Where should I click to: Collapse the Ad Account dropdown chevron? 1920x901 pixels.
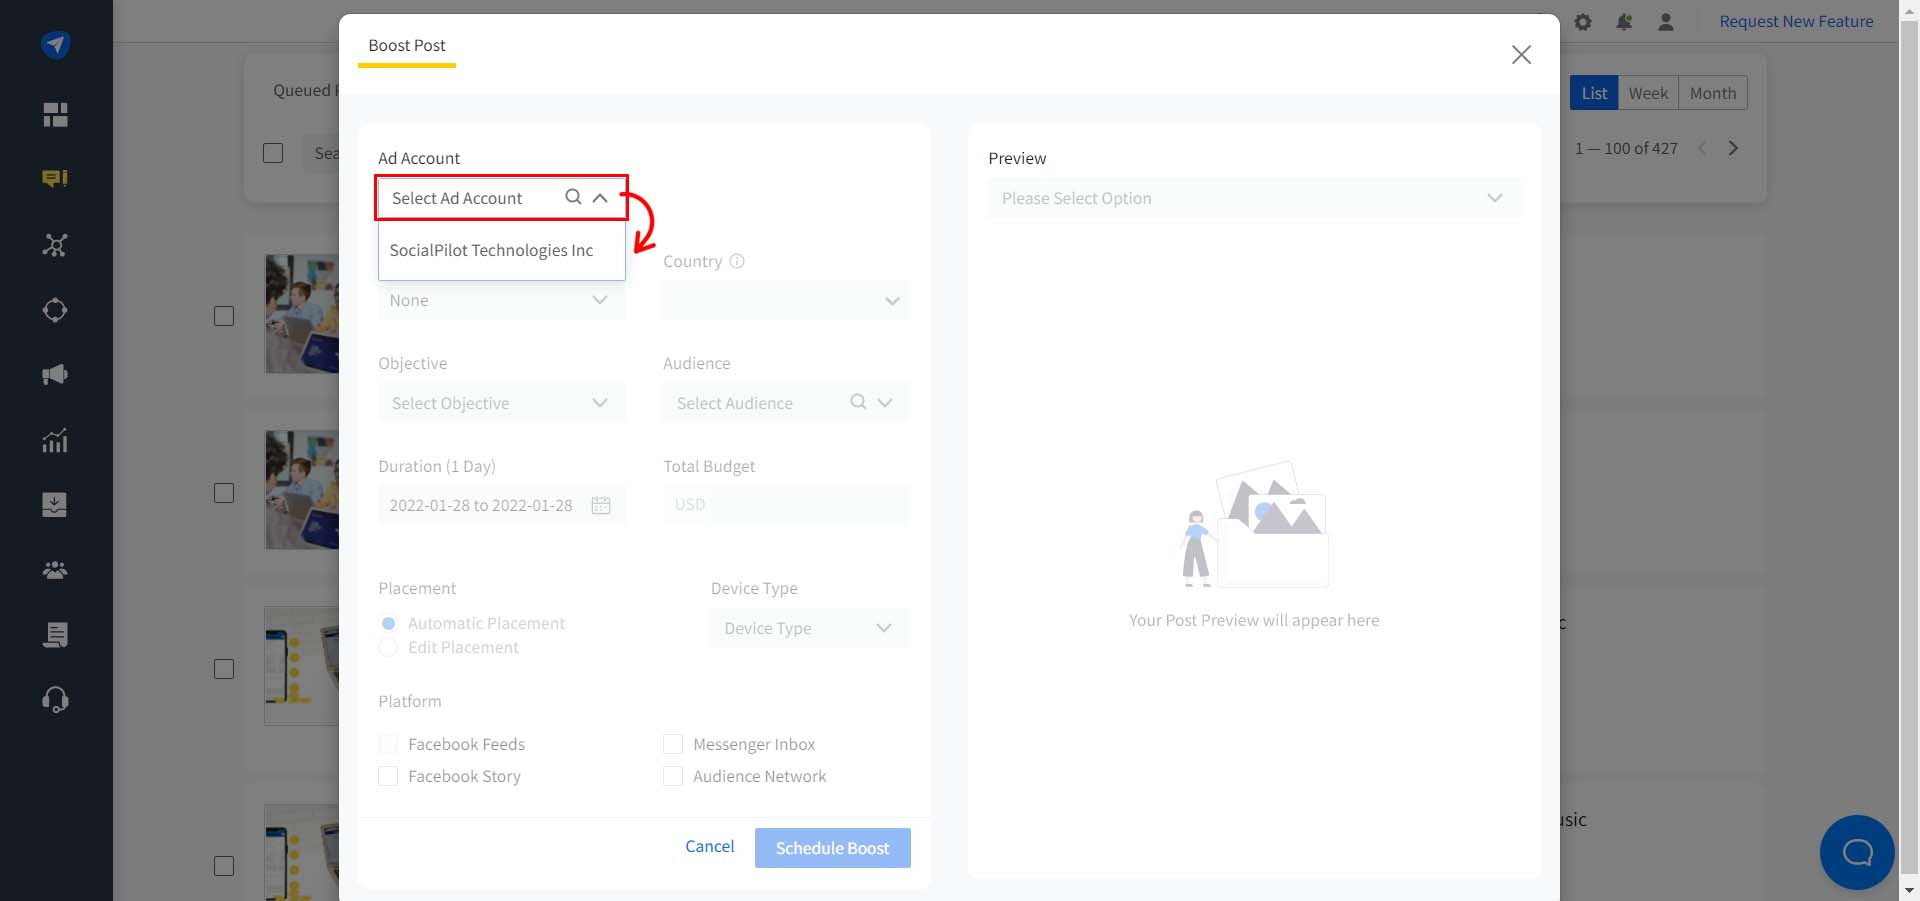coord(600,198)
